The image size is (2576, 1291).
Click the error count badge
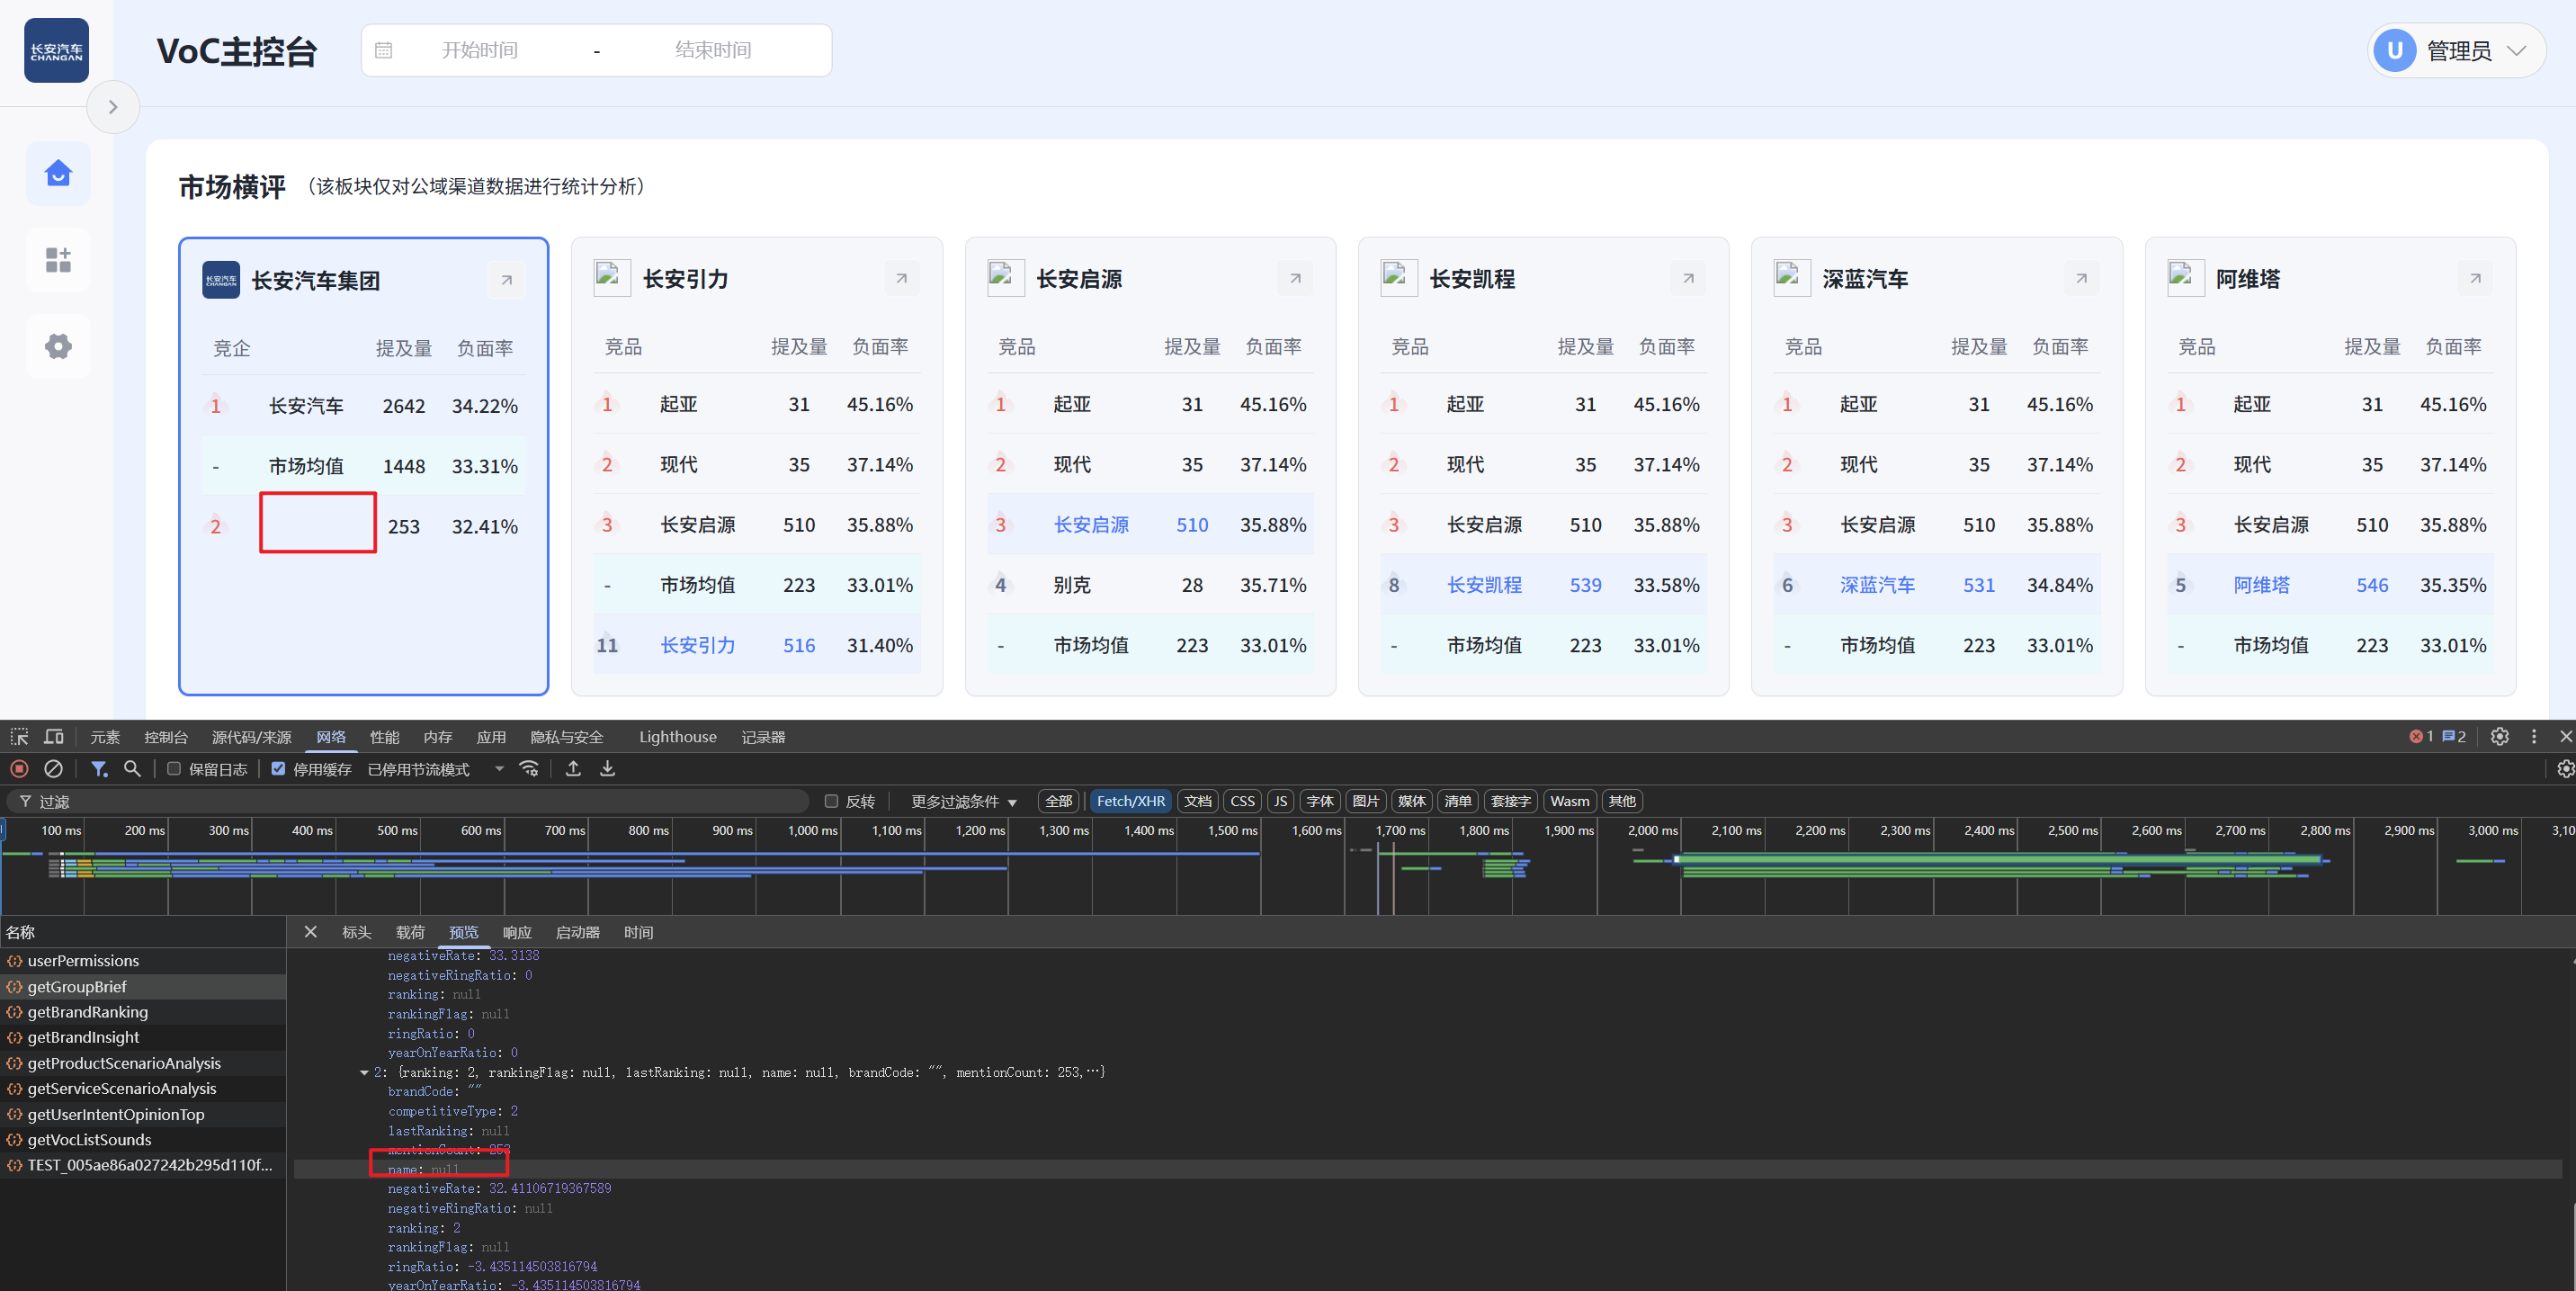pyautogui.click(x=2421, y=736)
